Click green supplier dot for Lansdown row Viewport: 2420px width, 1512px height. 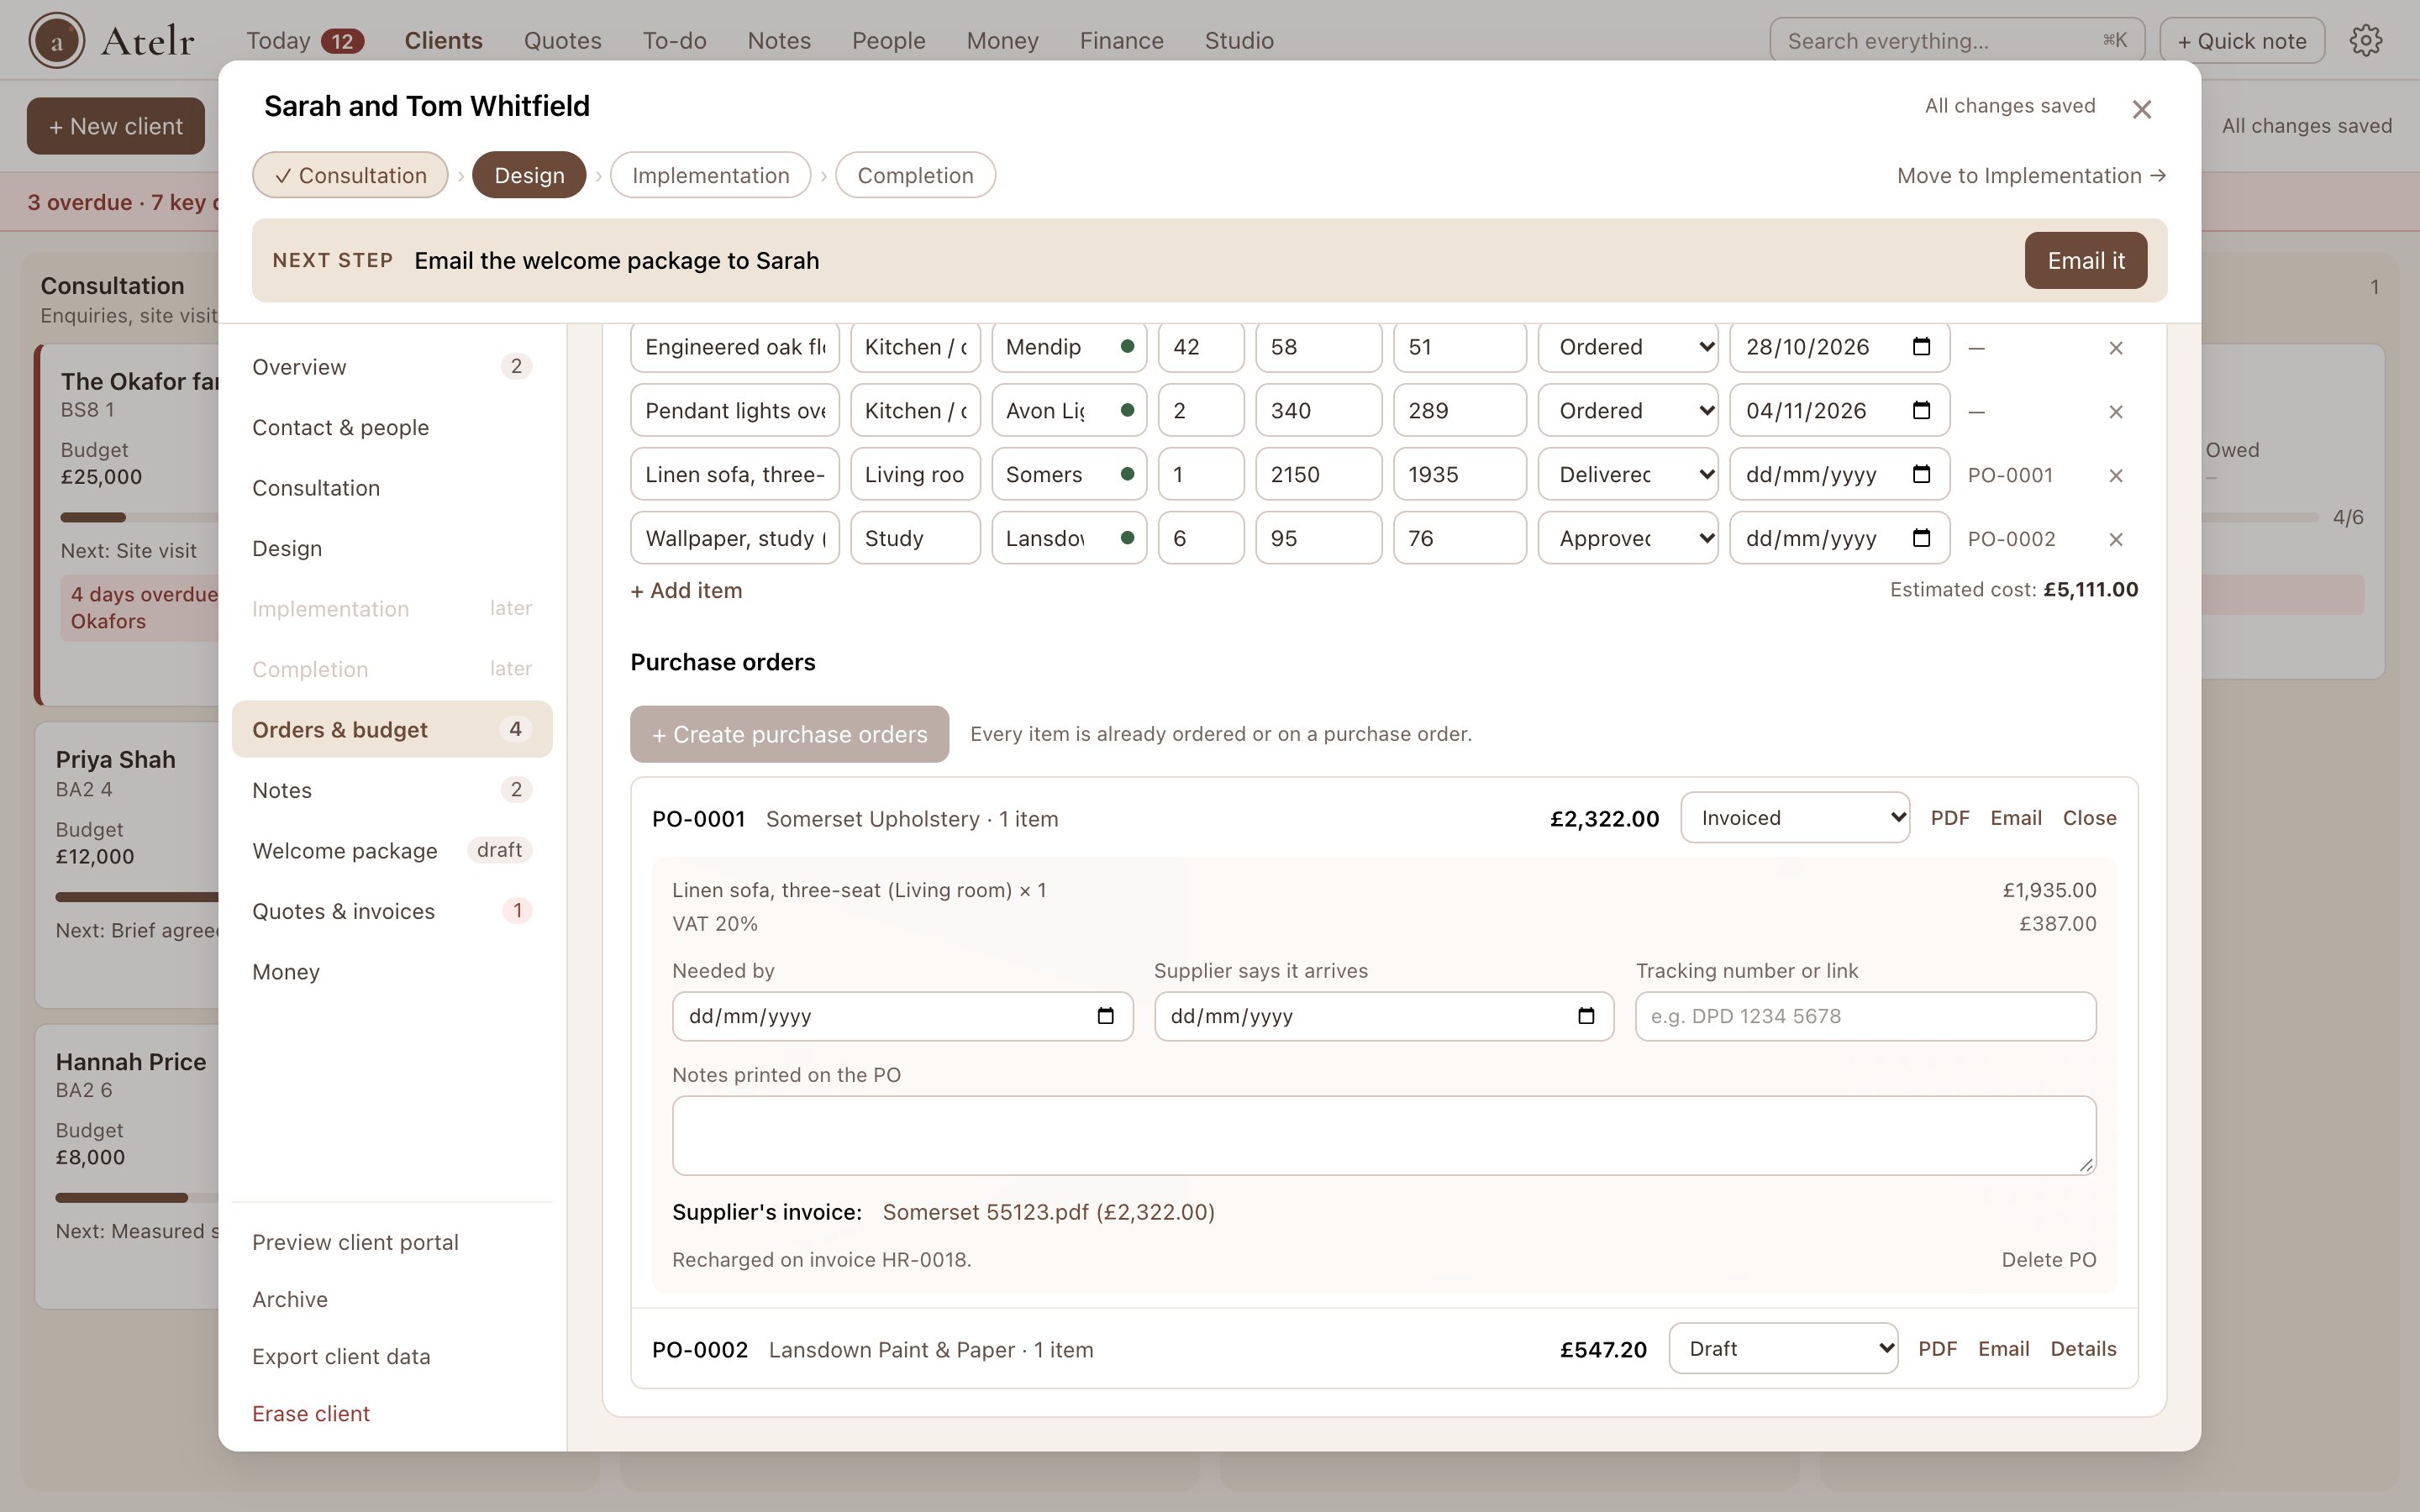(x=1127, y=539)
